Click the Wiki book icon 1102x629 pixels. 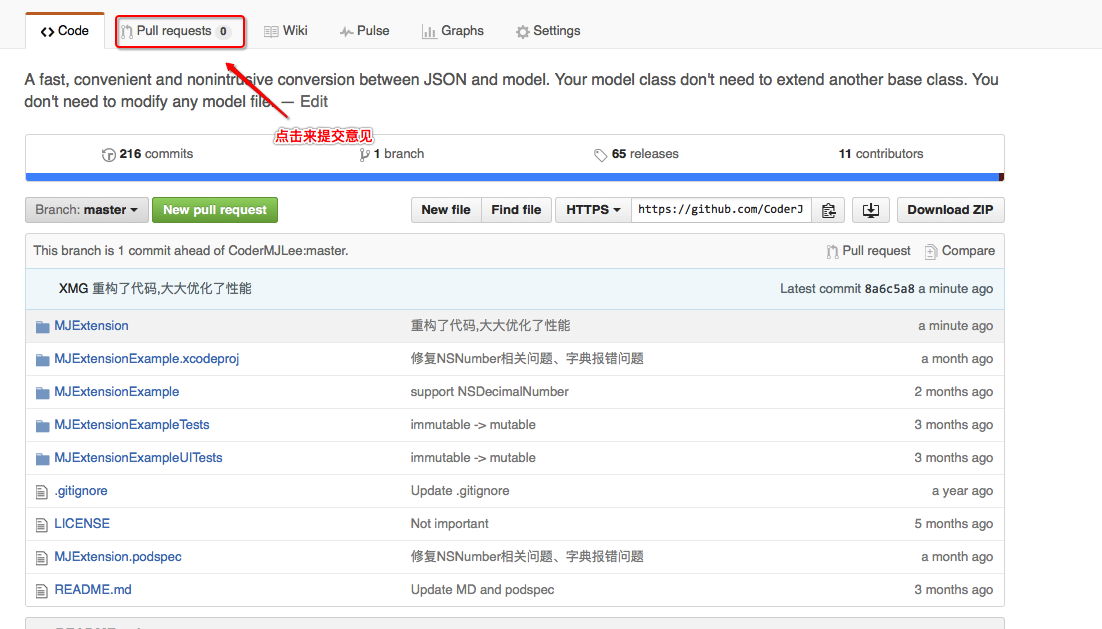pyautogui.click(x=271, y=32)
